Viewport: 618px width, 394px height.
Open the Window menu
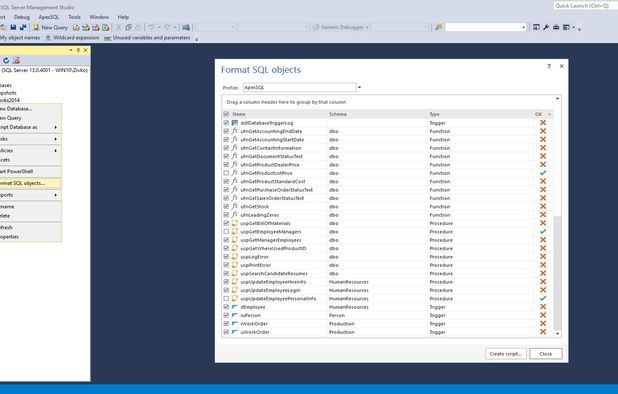click(x=99, y=17)
